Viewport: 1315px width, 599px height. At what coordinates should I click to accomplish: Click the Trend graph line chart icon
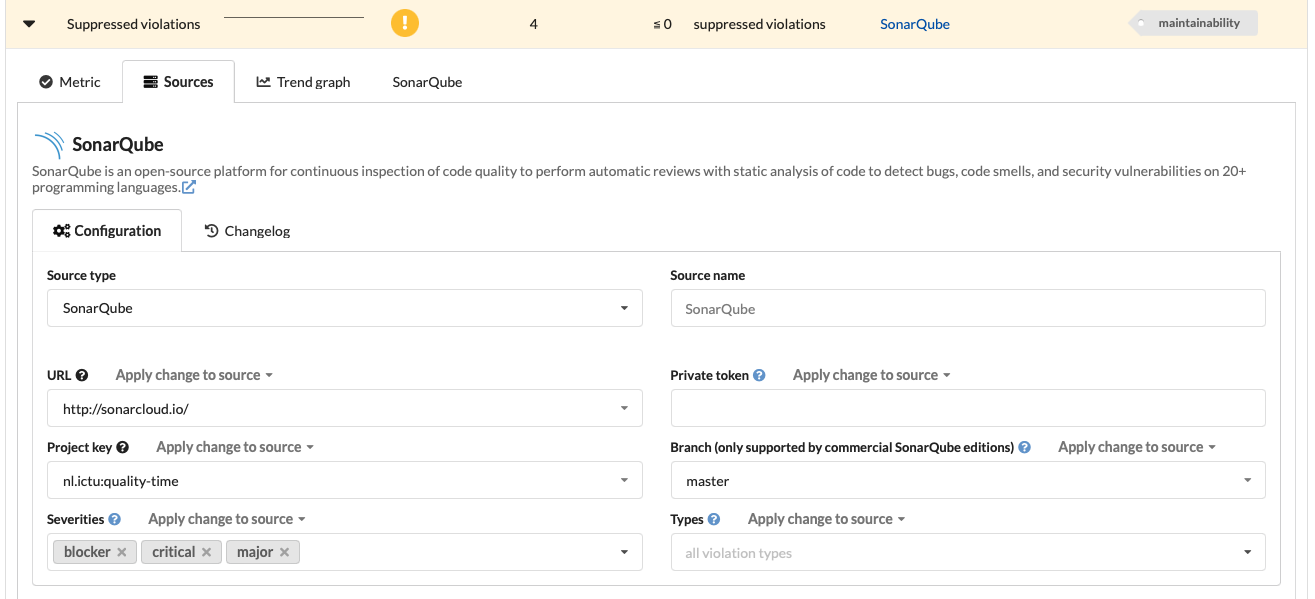[x=264, y=82]
